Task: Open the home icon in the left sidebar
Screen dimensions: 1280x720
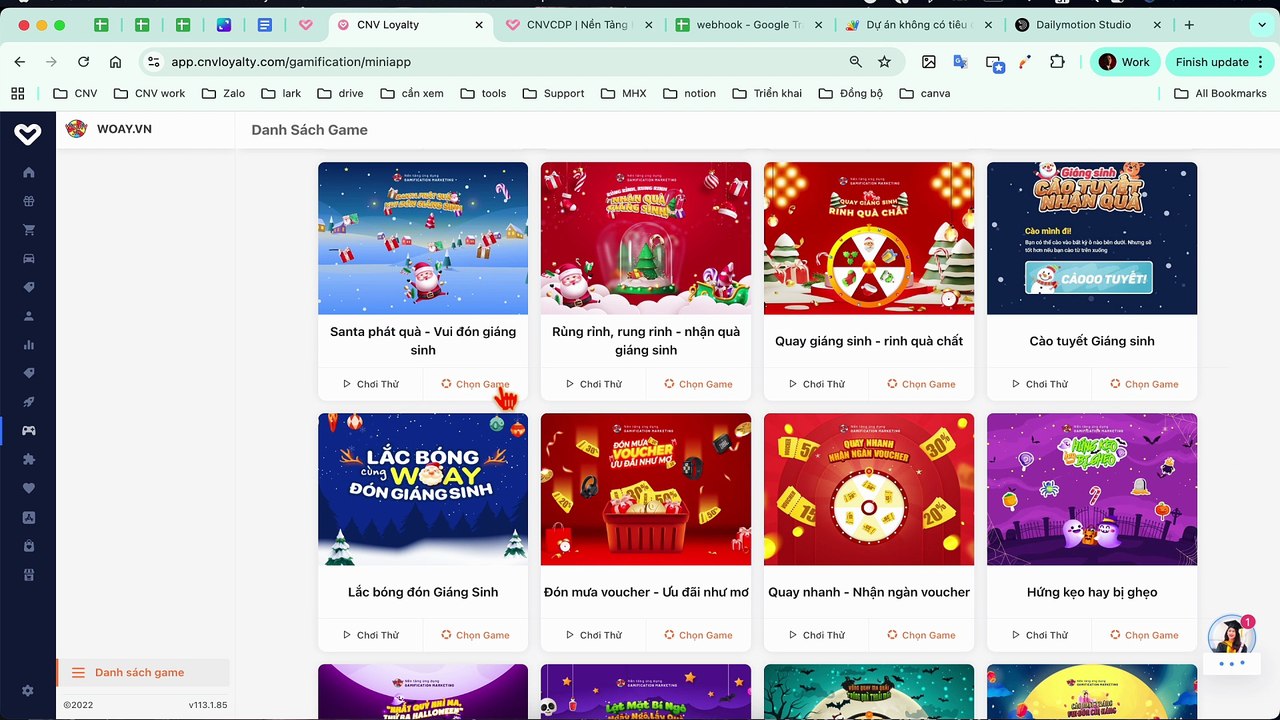Action: [28, 172]
